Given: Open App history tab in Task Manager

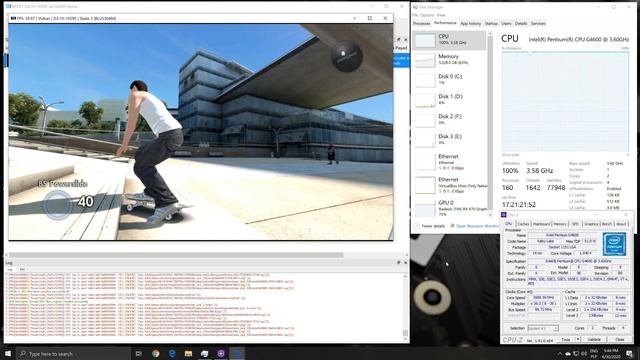Looking at the screenshot, I should click(471, 24).
